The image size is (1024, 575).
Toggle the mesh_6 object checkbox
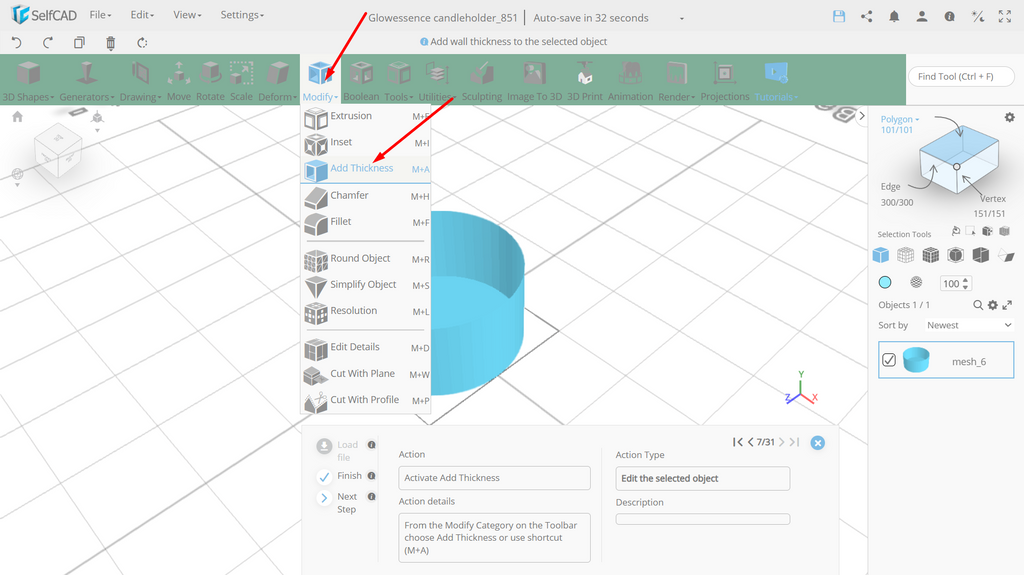coord(889,360)
